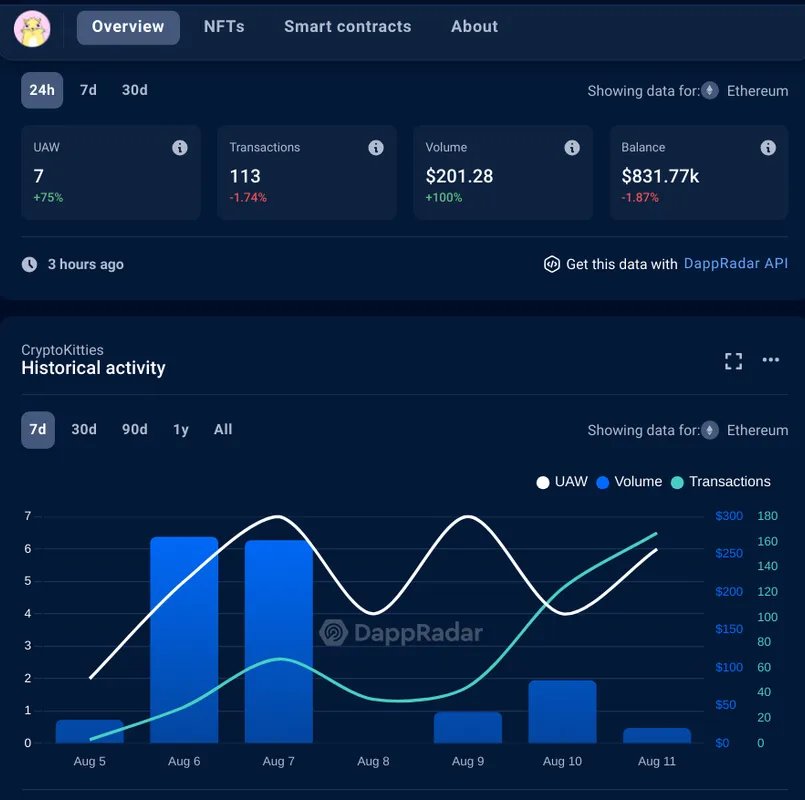Screen dimensions: 805x800
Task: Open the Transactions info icon
Action: click(376, 148)
